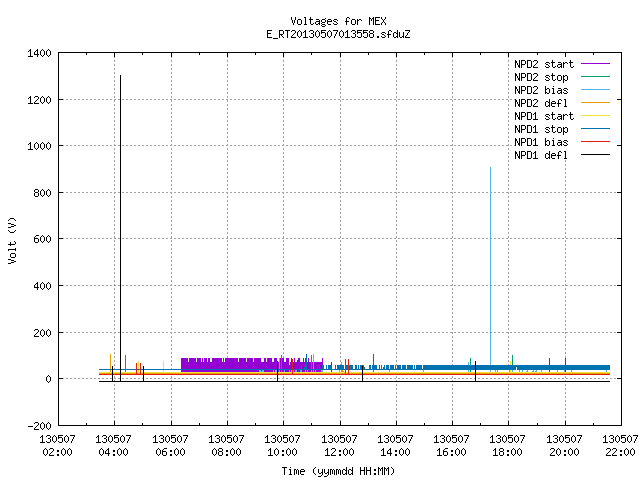640x480 pixels.
Task: Click the 16:00 time axis label
Action: pos(451,452)
